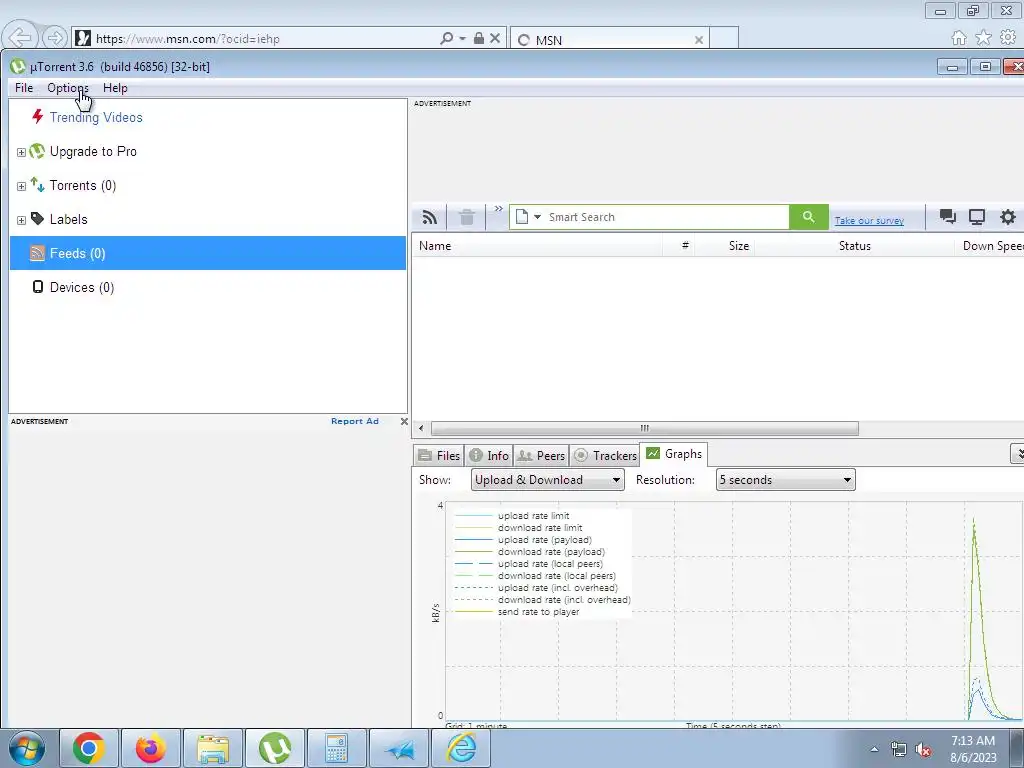Click the horizontal scrollbar thumb
The image size is (1024, 768).
click(x=645, y=428)
